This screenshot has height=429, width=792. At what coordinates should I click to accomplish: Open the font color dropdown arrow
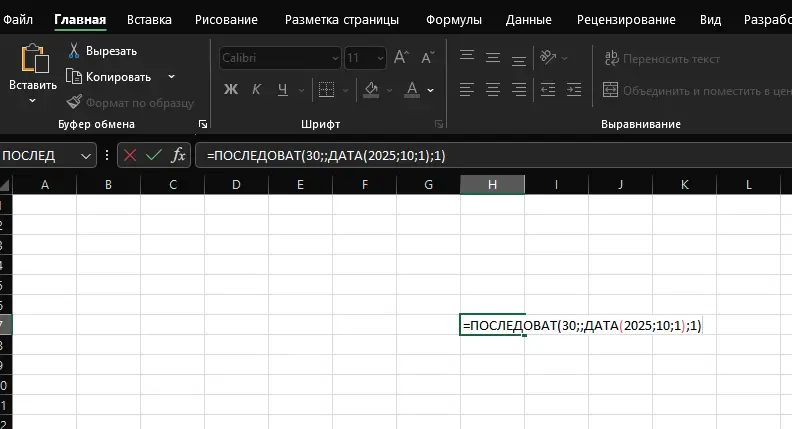point(432,90)
